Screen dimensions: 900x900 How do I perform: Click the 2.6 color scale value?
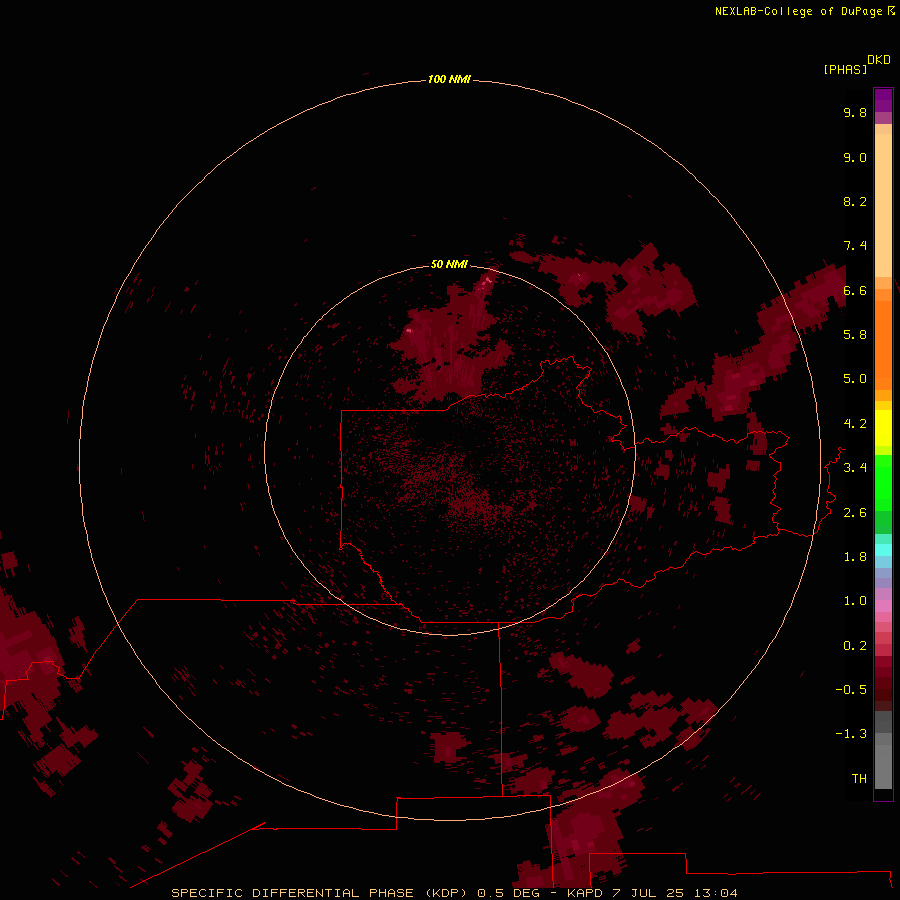pyautogui.click(x=855, y=513)
